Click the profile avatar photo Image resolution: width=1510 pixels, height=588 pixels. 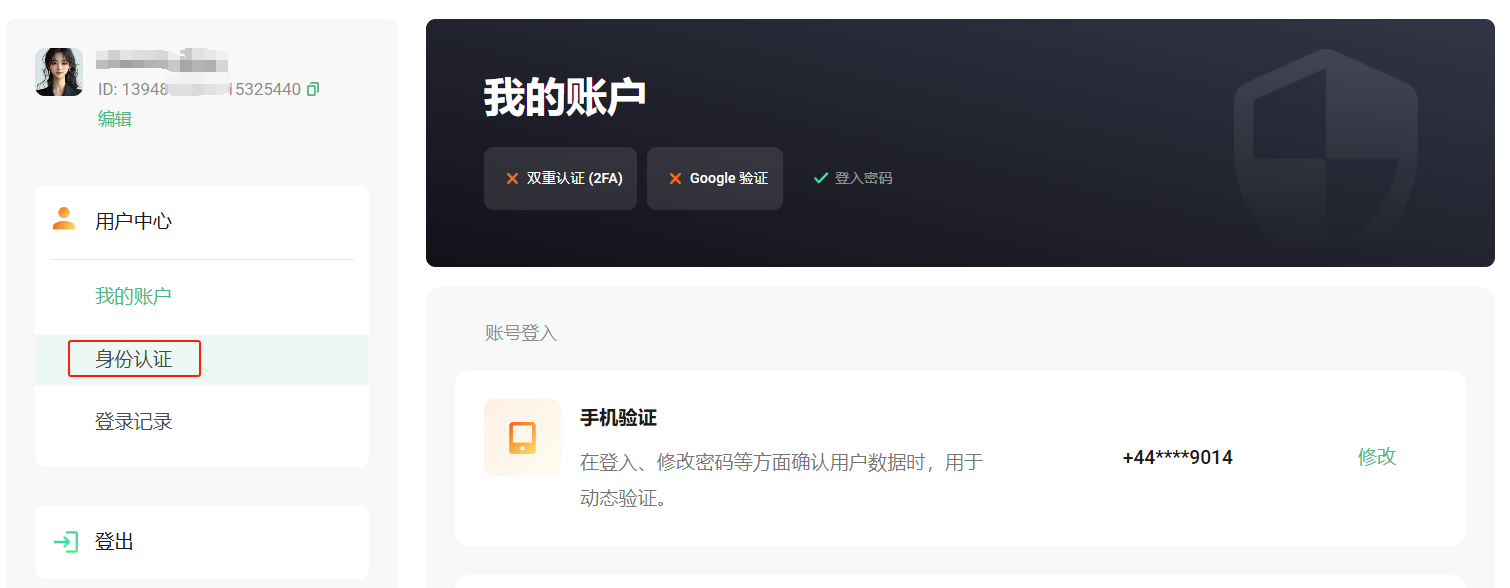point(59,73)
